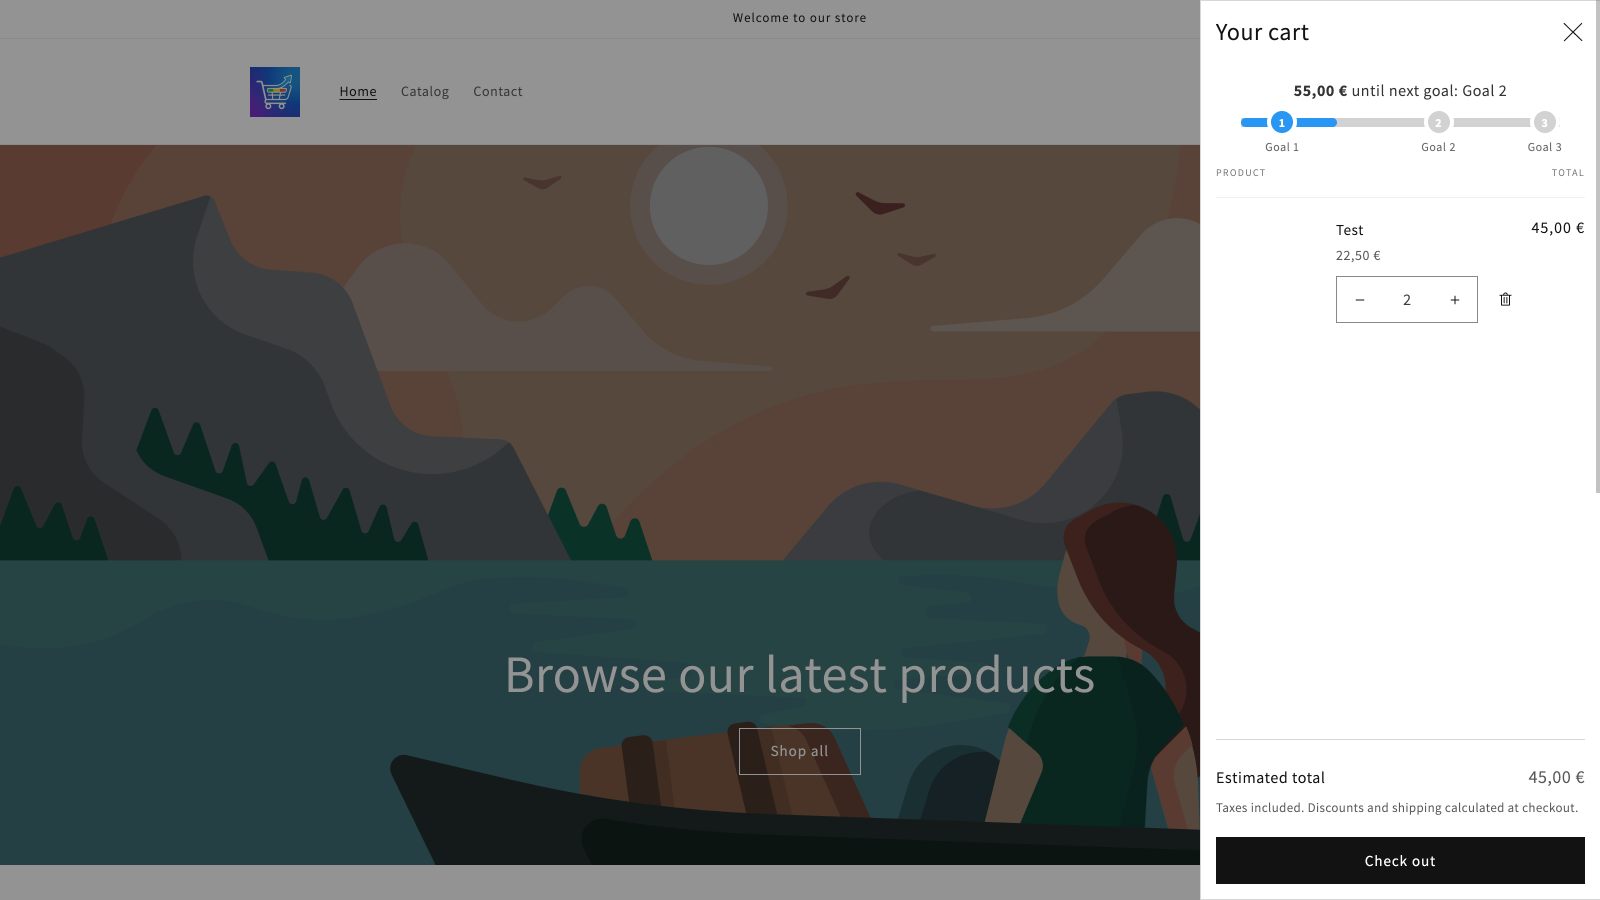This screenshot has width=1600, height=900.
Task: Click the 'Estimated total' label
Action: pyautogui.click(x=1270, y=778)
